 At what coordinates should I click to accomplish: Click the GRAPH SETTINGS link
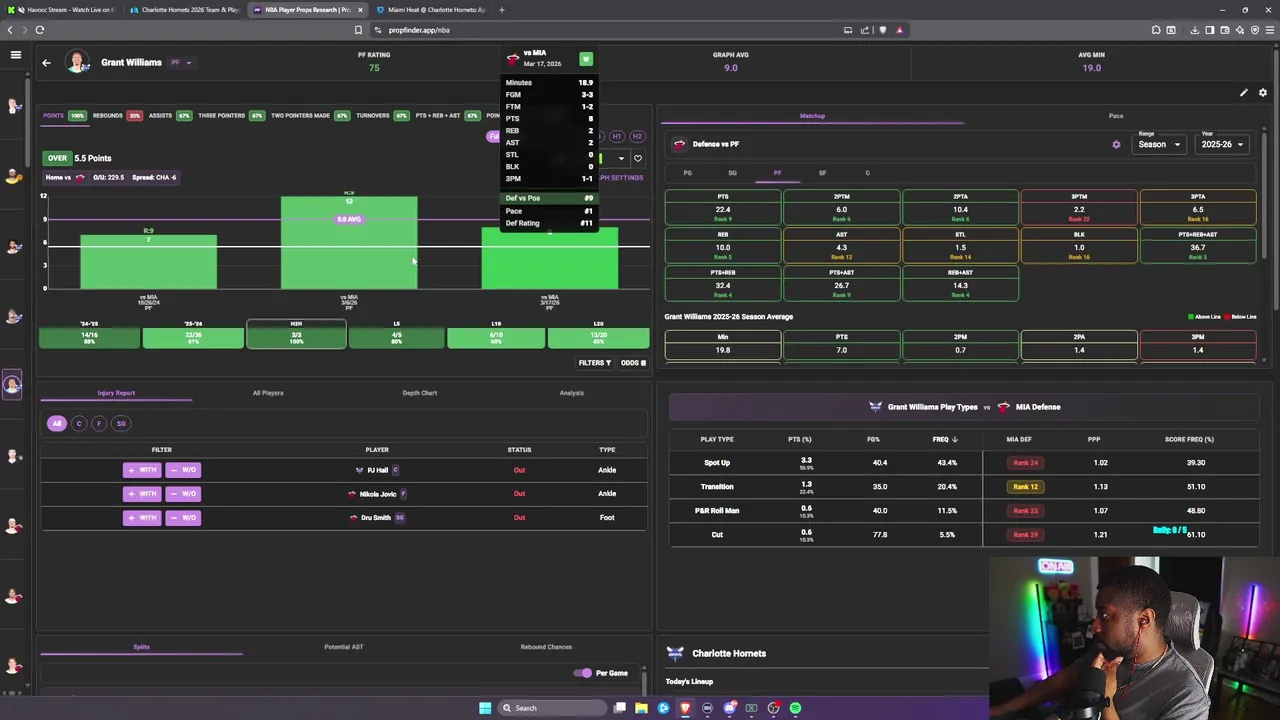621,178
